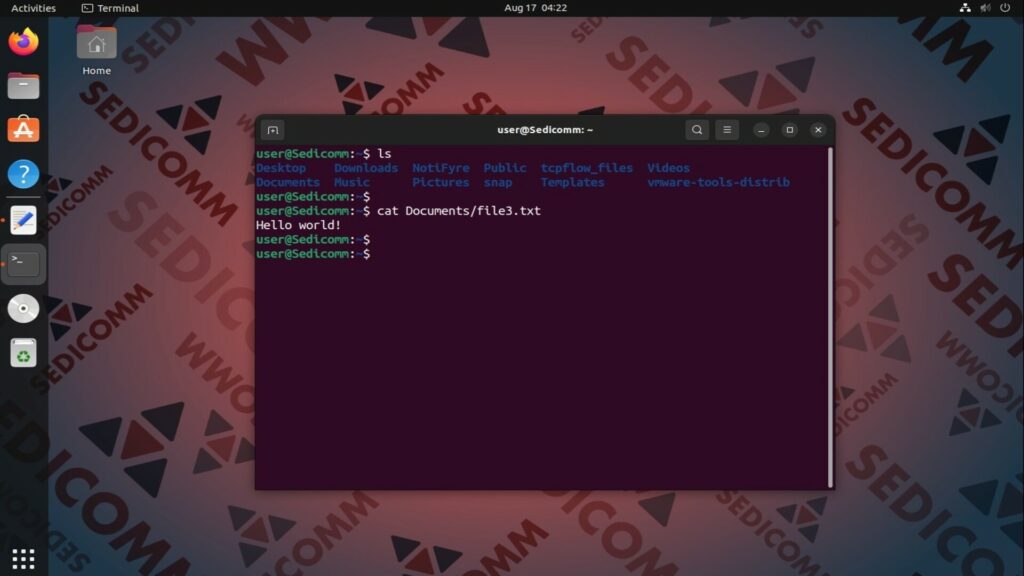Open the Files manager in dock
The width and height of the screenshot is (1024, 576).
24,86
